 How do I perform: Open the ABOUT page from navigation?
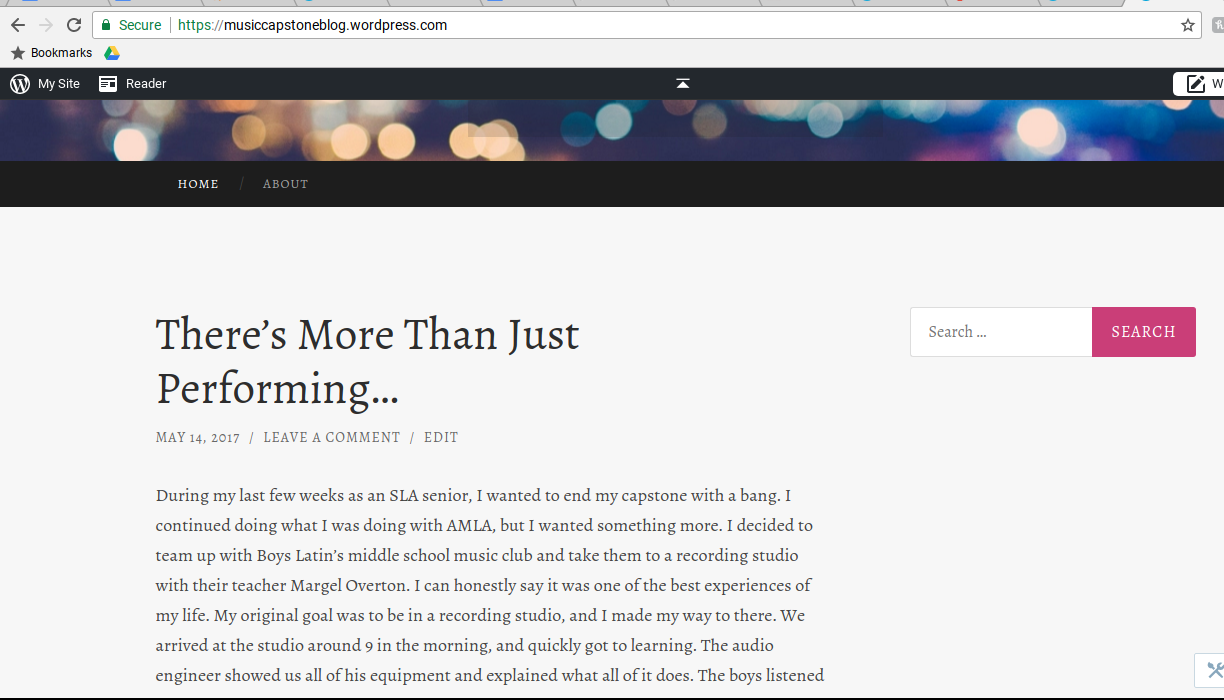285,184
